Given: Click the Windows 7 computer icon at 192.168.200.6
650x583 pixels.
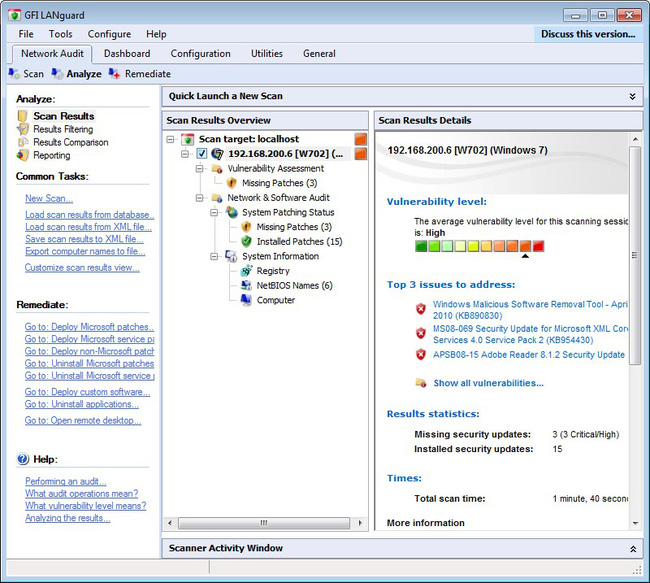Looking at the screenshot, I should (x=217, y=154).
